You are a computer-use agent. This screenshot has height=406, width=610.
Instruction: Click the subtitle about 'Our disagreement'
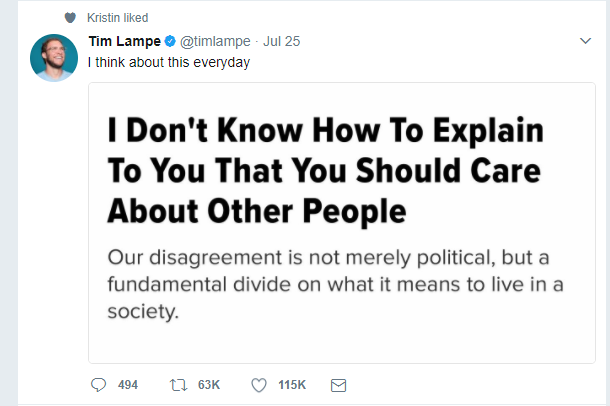333,281
